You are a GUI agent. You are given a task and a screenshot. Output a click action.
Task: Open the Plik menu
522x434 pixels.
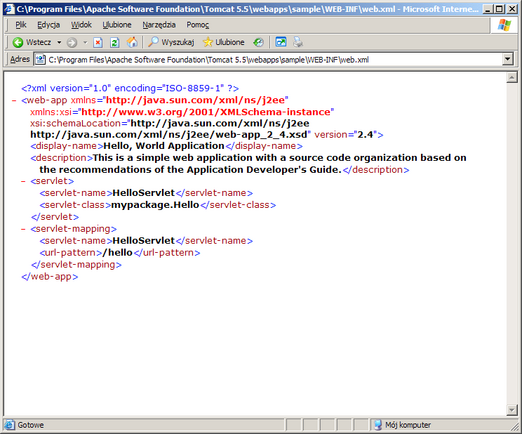click(21, 25)
